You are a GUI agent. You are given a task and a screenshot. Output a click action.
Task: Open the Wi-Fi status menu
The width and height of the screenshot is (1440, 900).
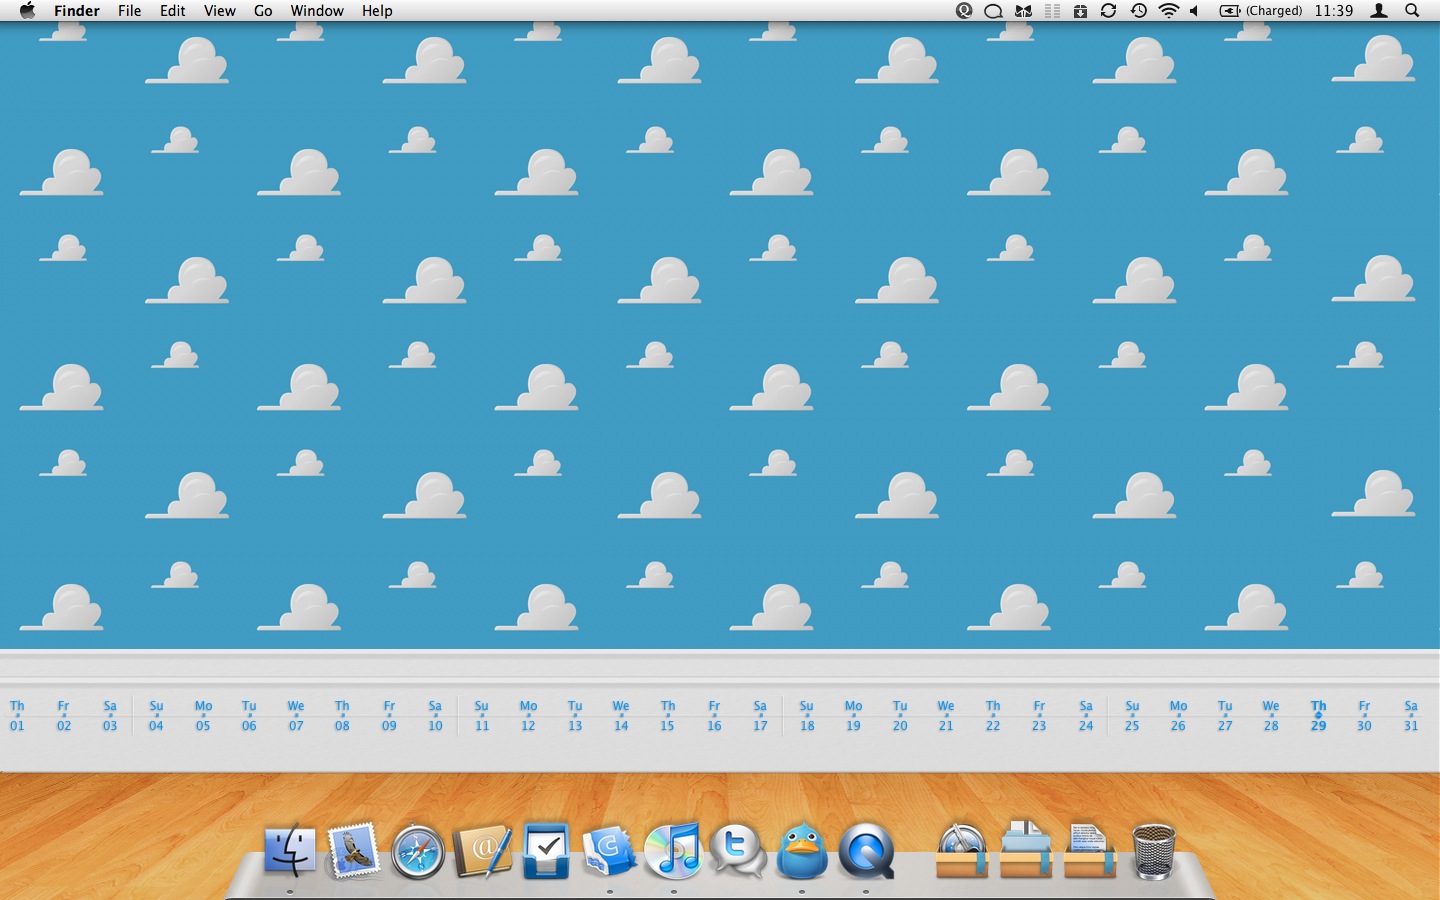tap(1168, 11)
